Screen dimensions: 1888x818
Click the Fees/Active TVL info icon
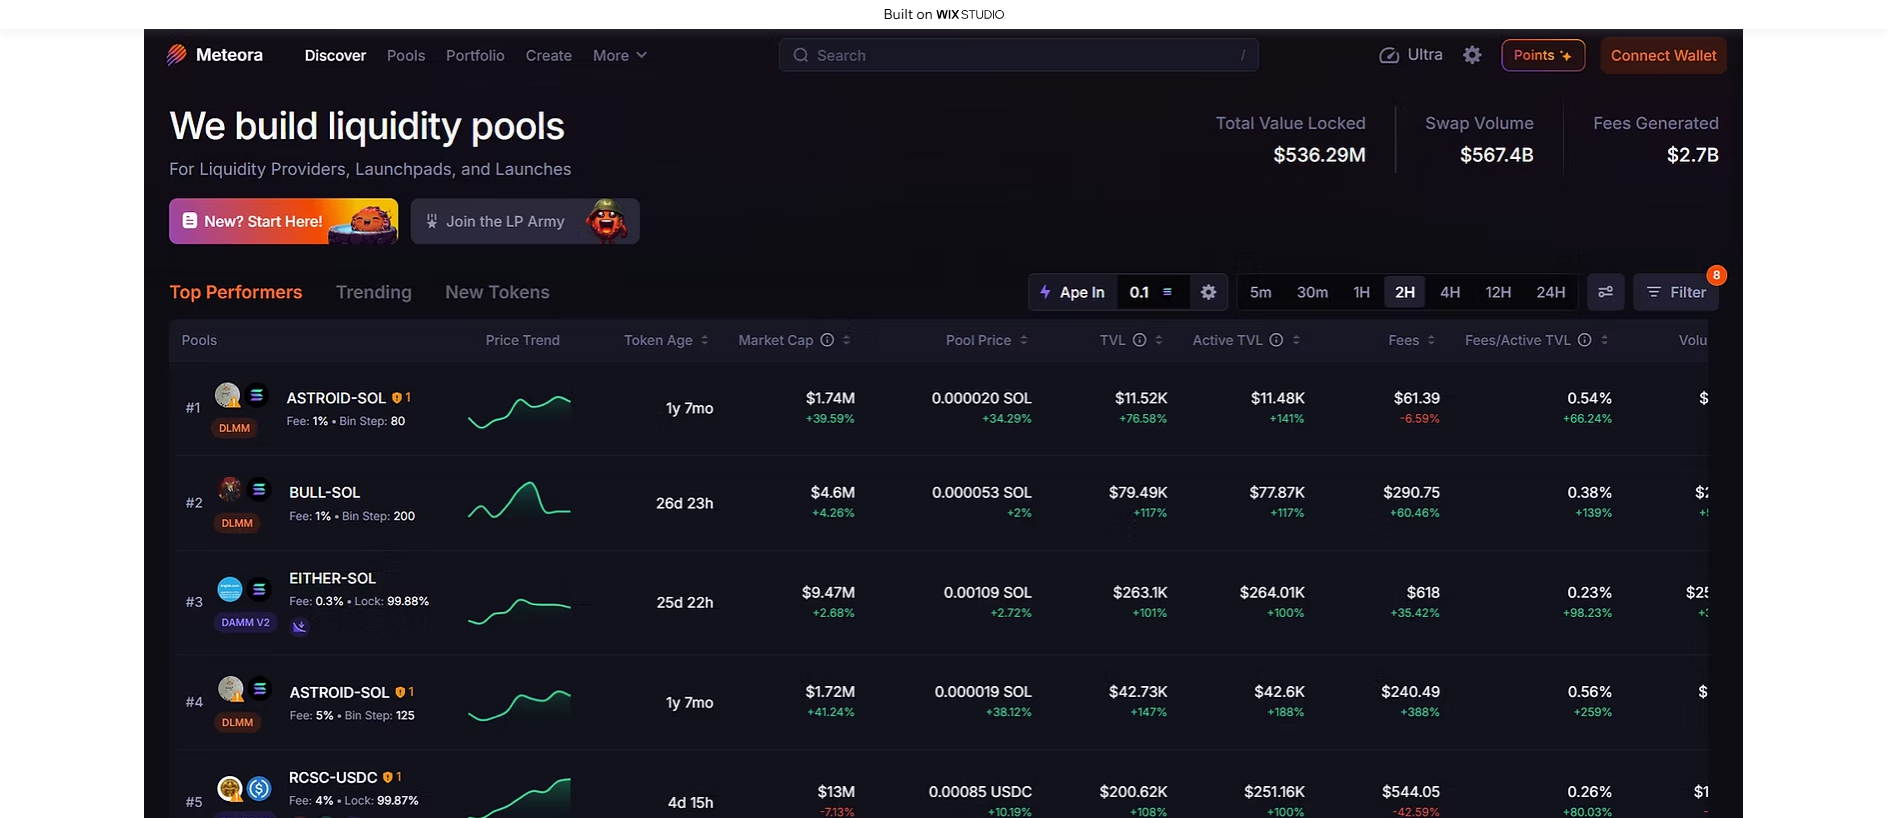(x=1584, y=340)
